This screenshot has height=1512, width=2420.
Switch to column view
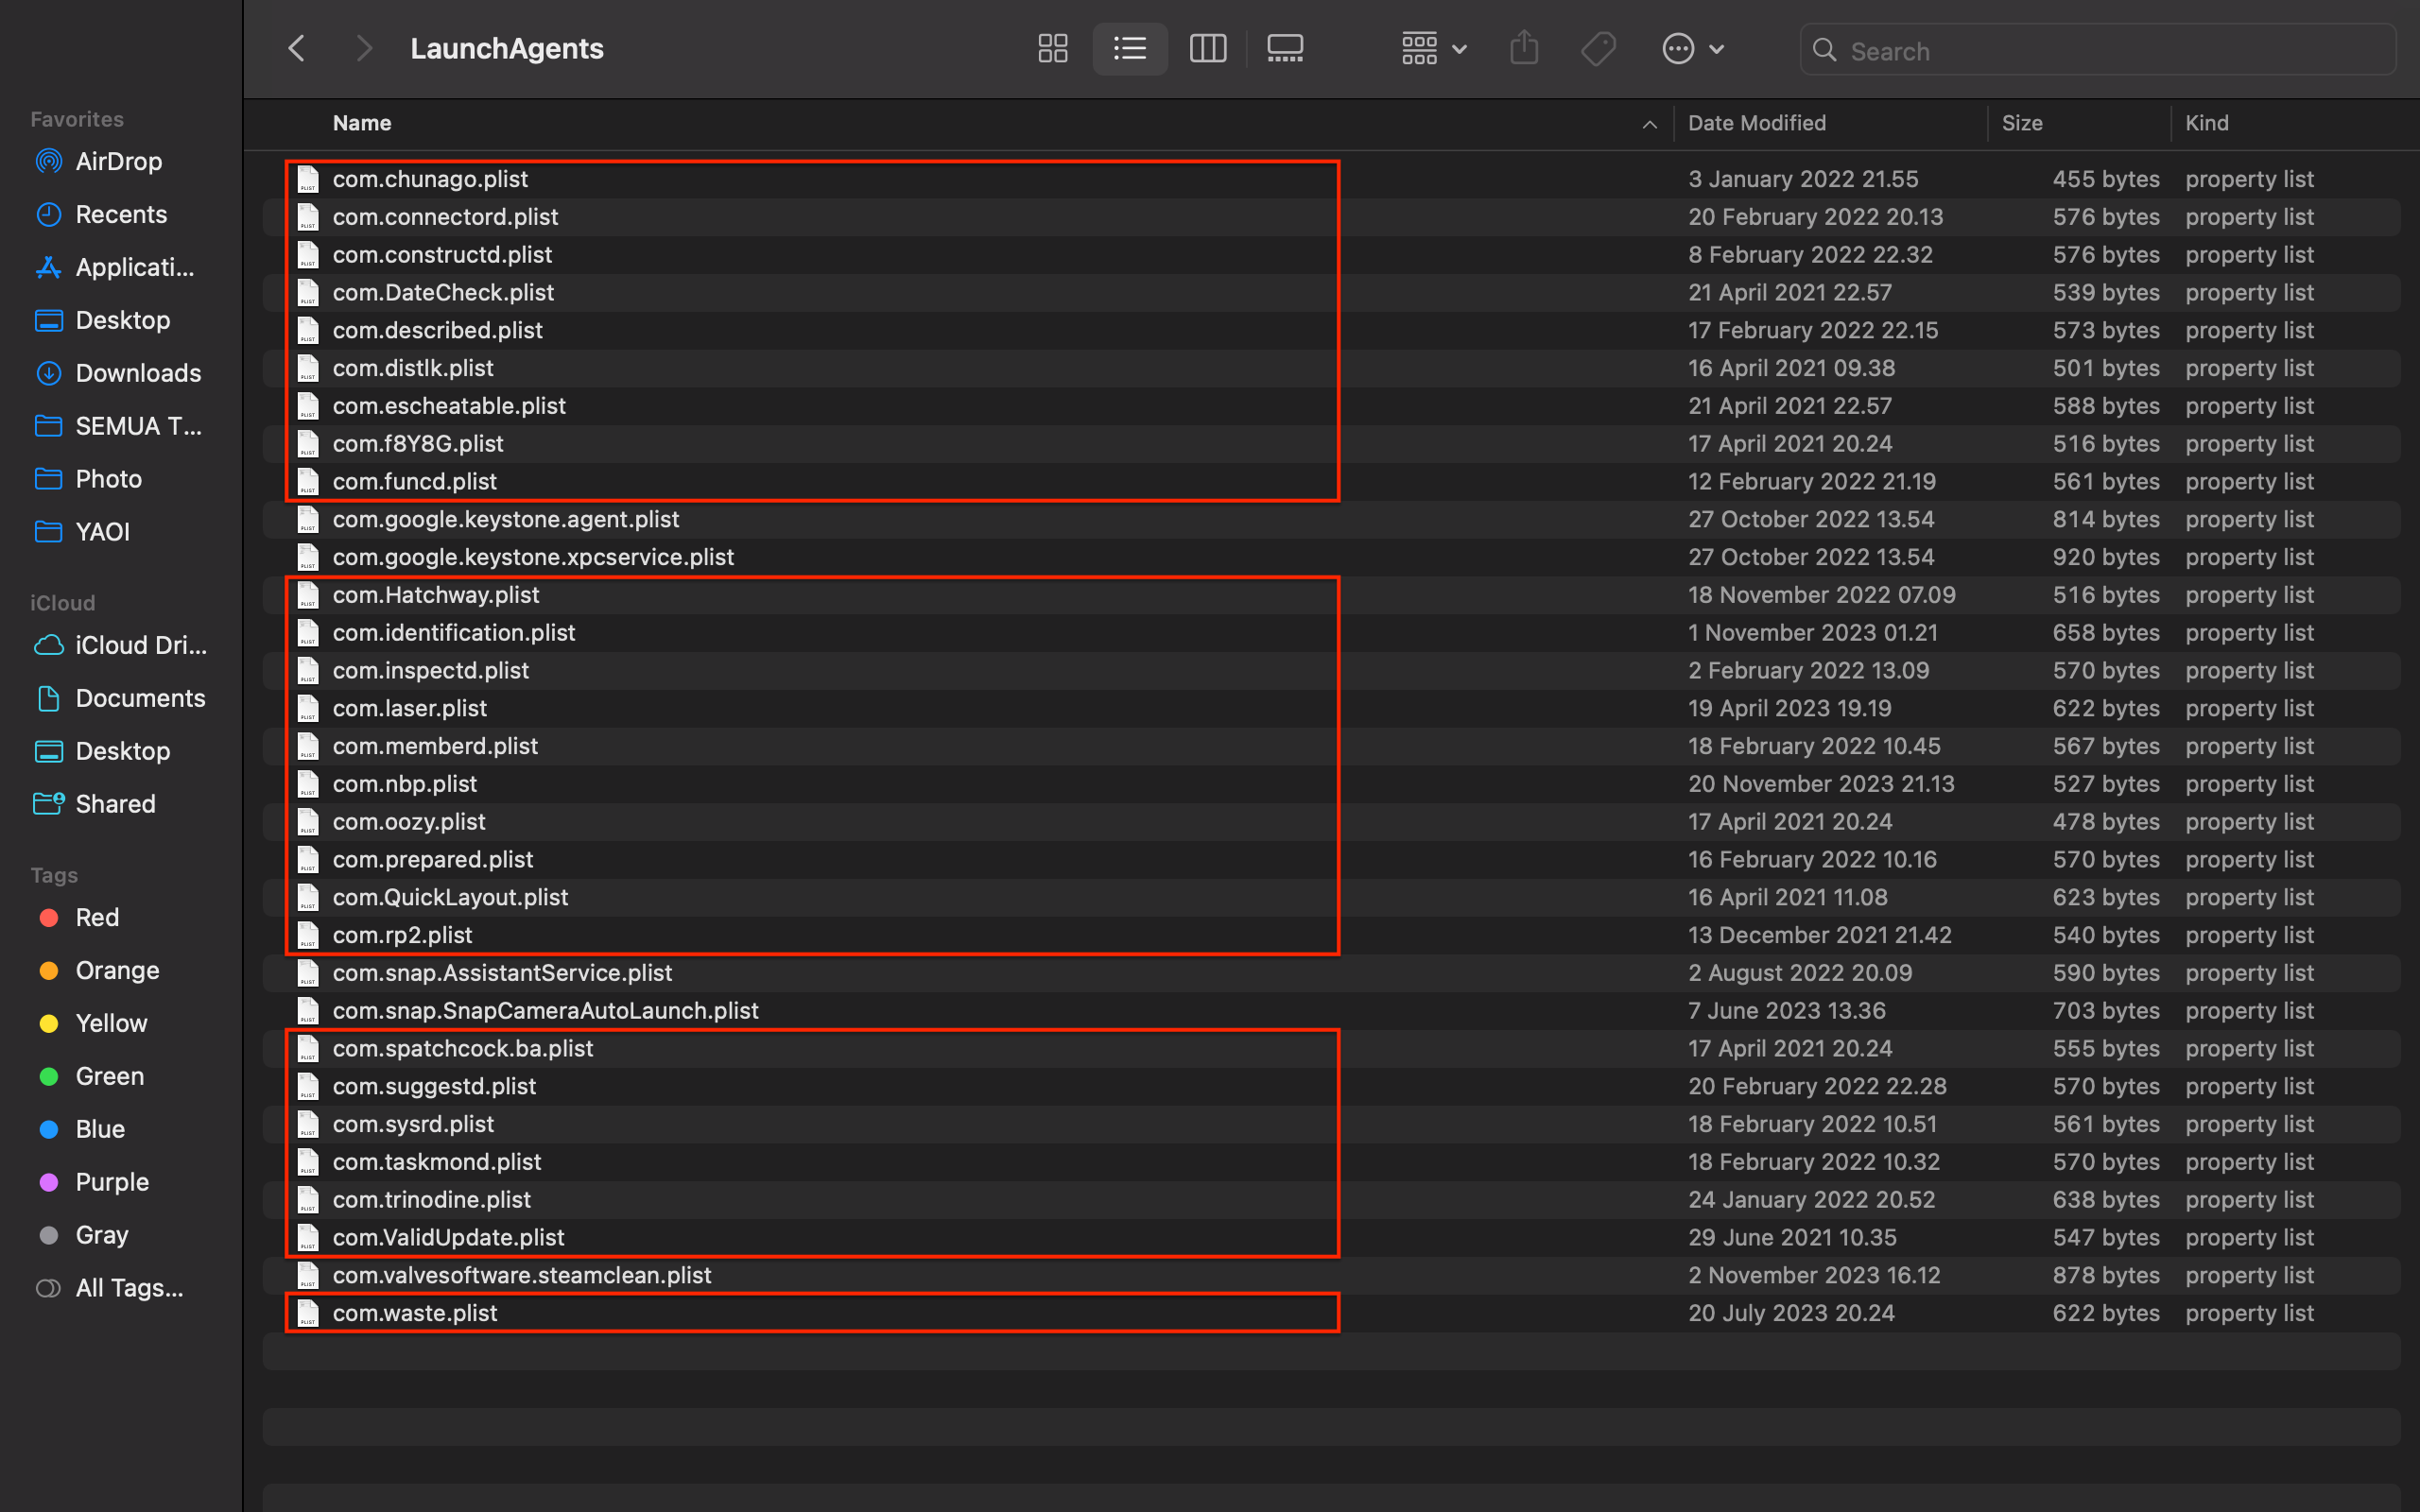point(1207,49)
